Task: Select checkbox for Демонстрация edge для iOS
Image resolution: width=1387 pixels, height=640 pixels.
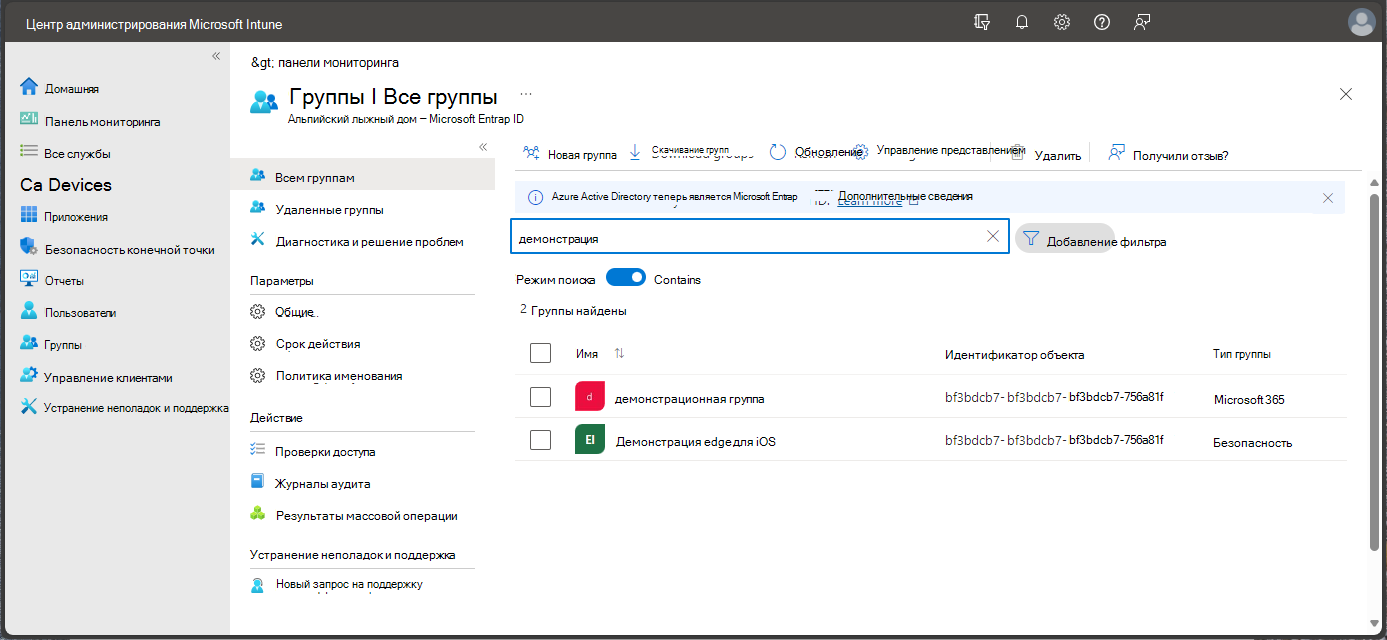Action: coord(540,440)
